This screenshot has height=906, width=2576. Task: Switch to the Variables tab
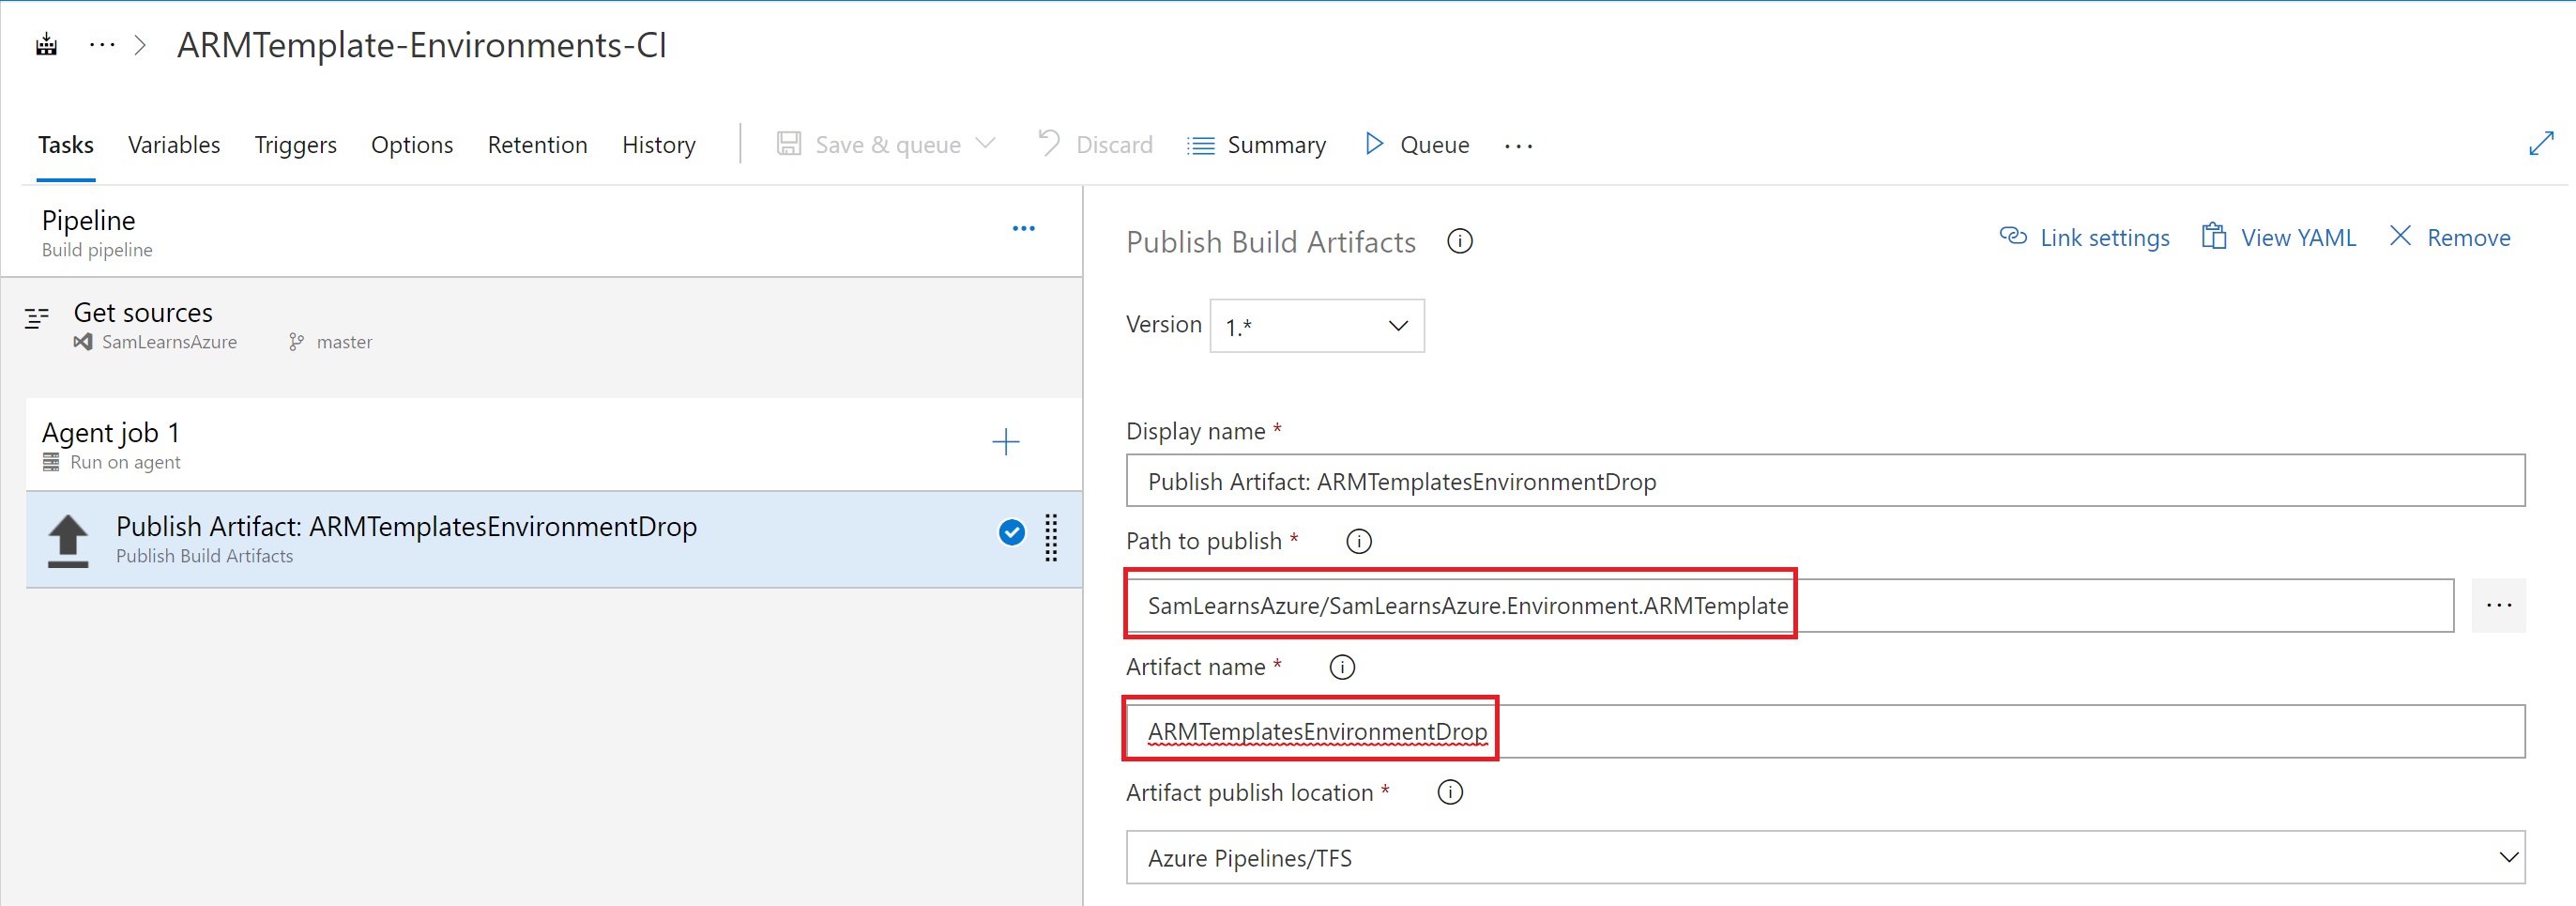(x=174, y=145)
